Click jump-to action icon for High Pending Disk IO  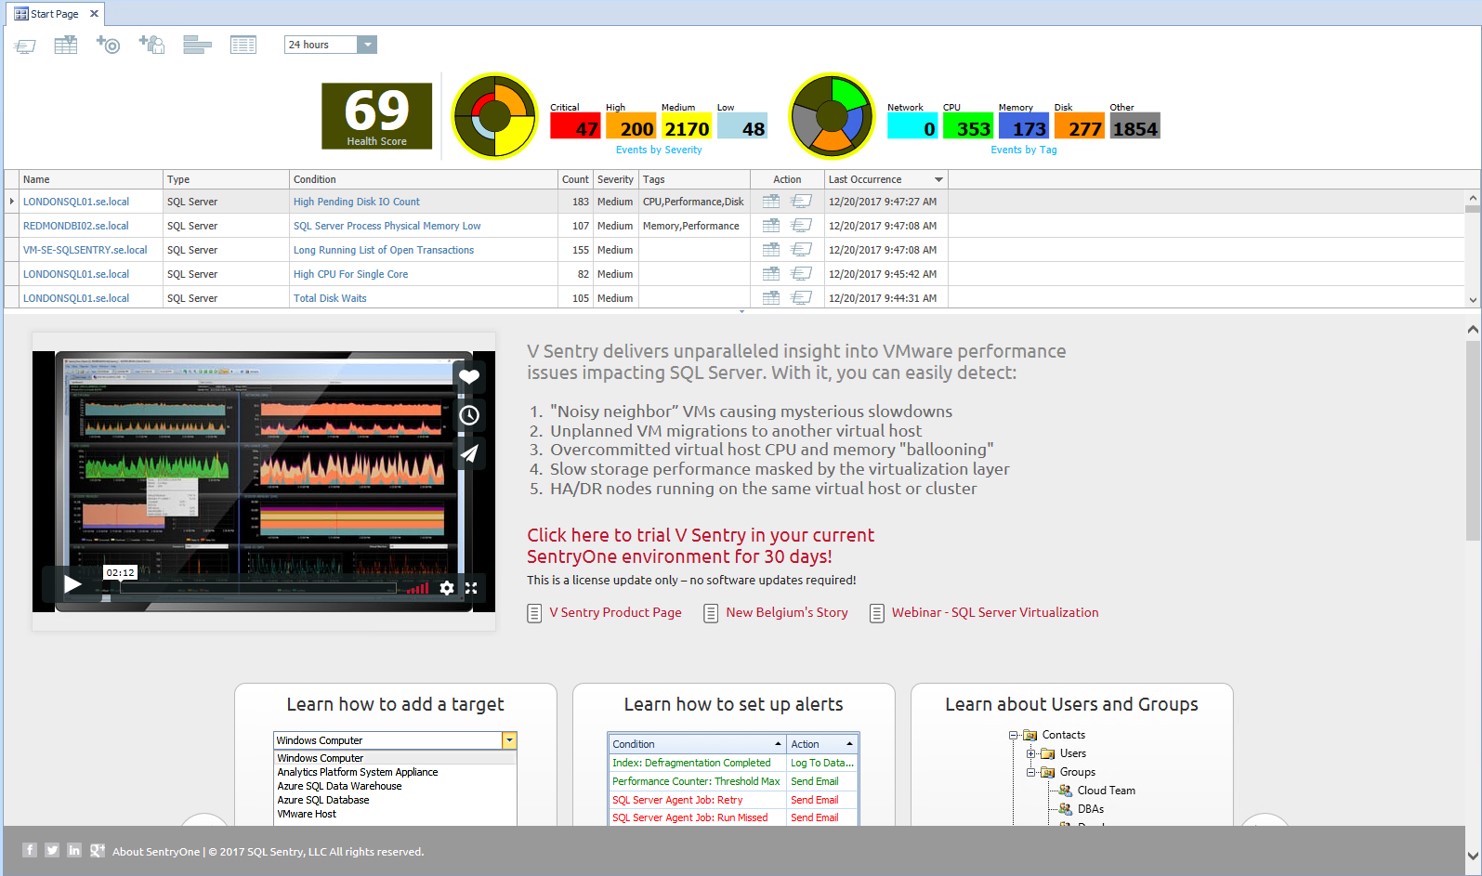point(801,201)
